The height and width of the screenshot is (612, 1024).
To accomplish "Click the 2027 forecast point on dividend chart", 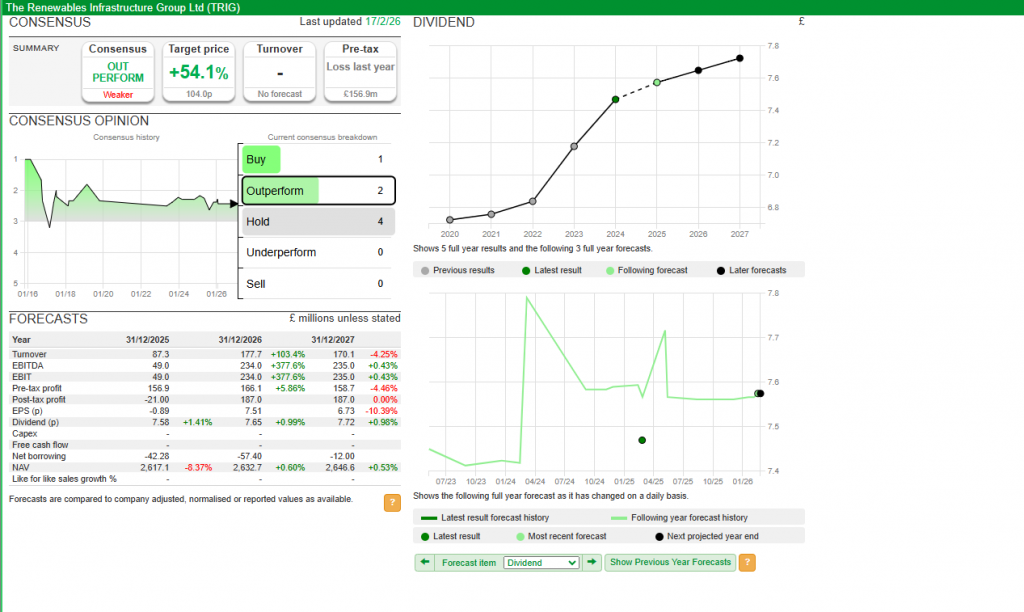I will point(740,58).
